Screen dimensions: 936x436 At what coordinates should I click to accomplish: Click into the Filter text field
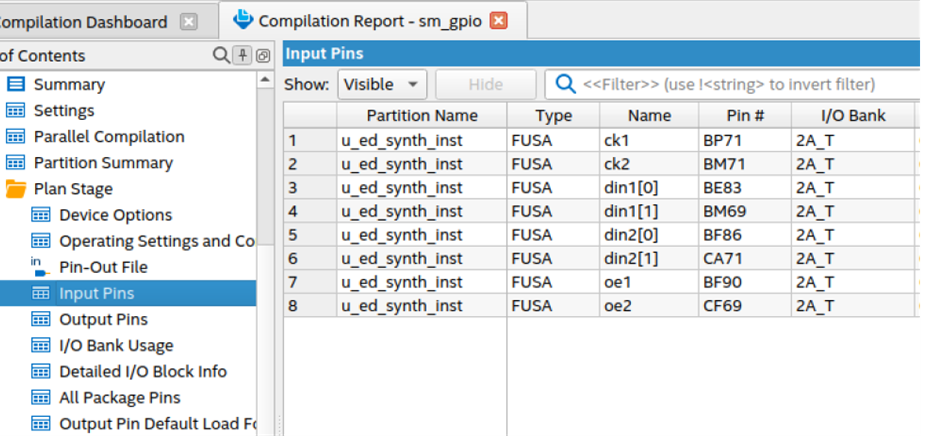(x=740, y=85)
